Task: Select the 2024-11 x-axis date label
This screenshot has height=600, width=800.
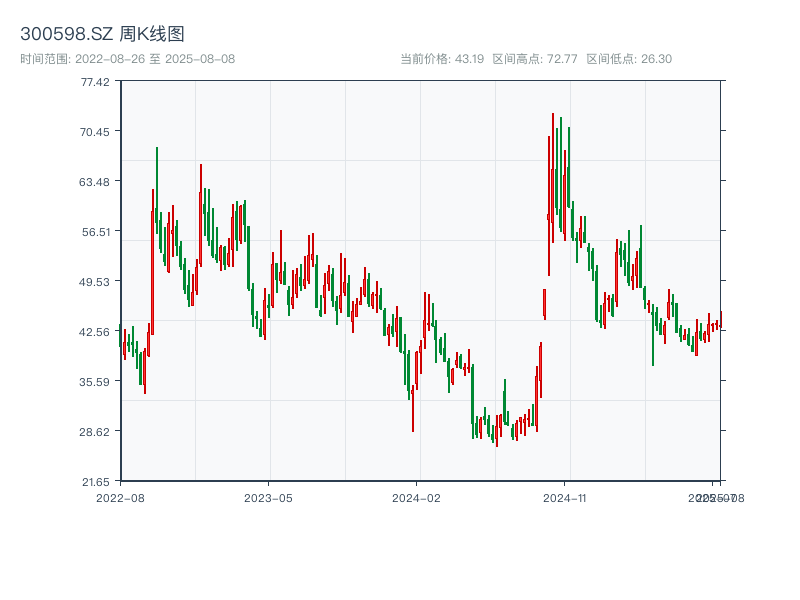Action: pos(565,497)
